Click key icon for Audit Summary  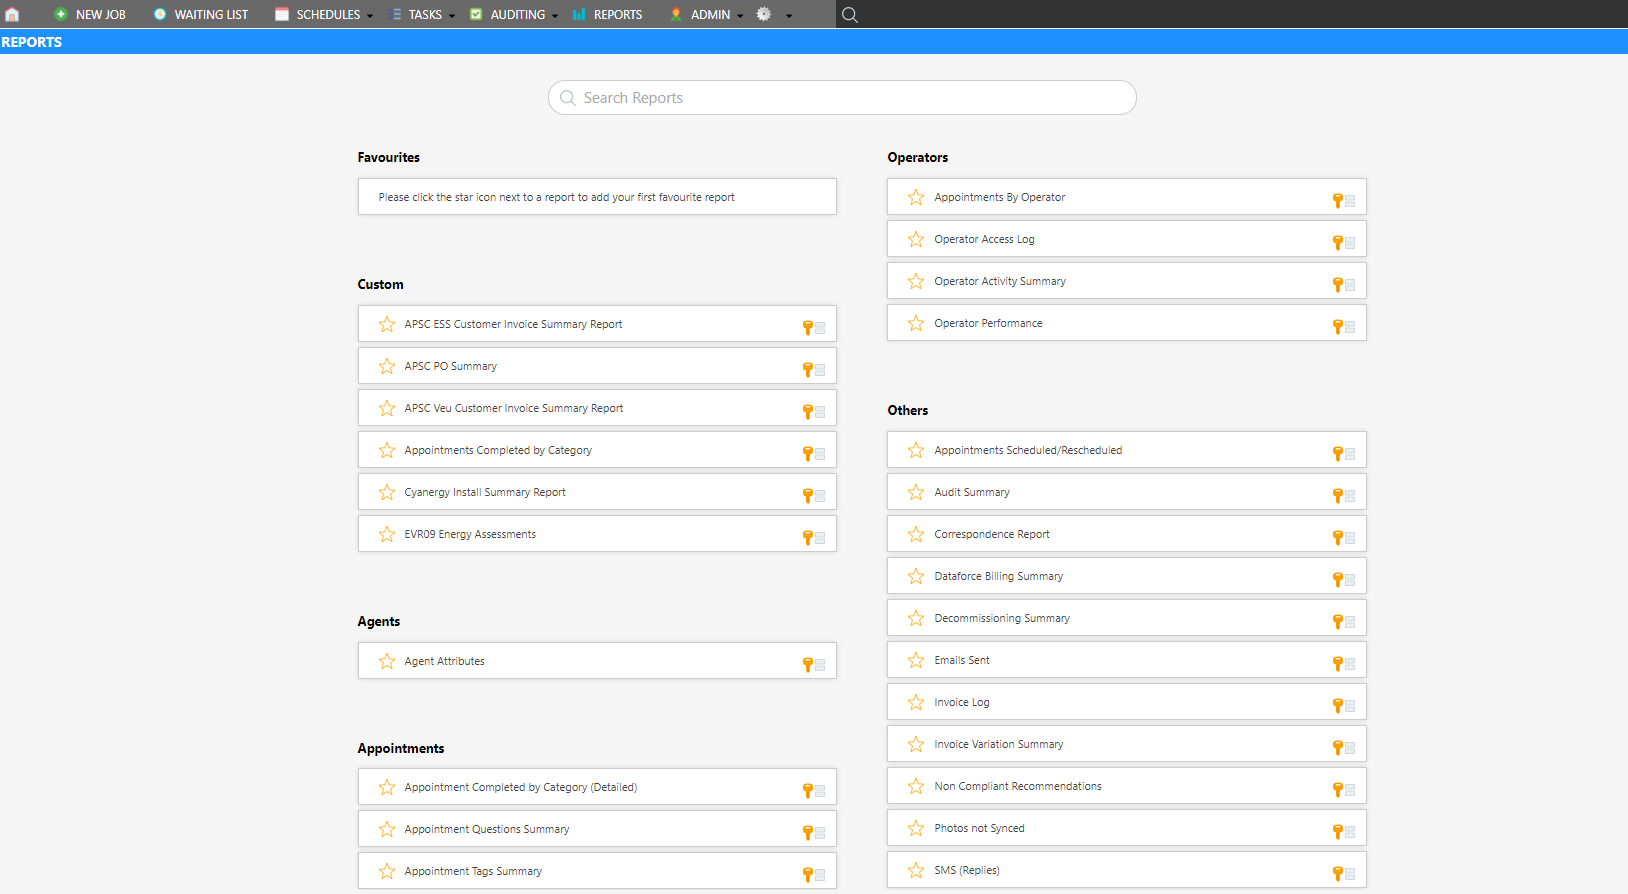1337,495
